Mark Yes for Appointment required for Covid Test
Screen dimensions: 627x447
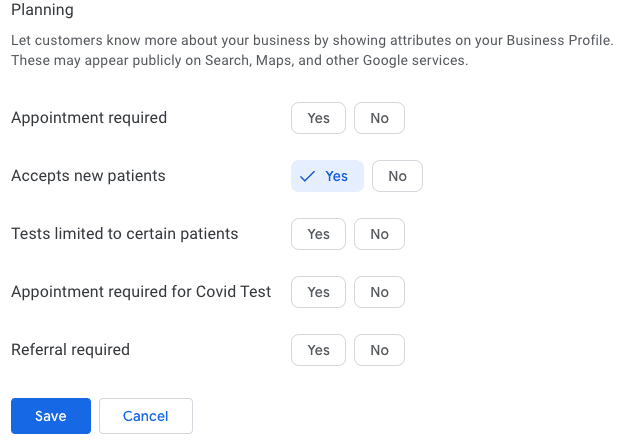(318, 292)
